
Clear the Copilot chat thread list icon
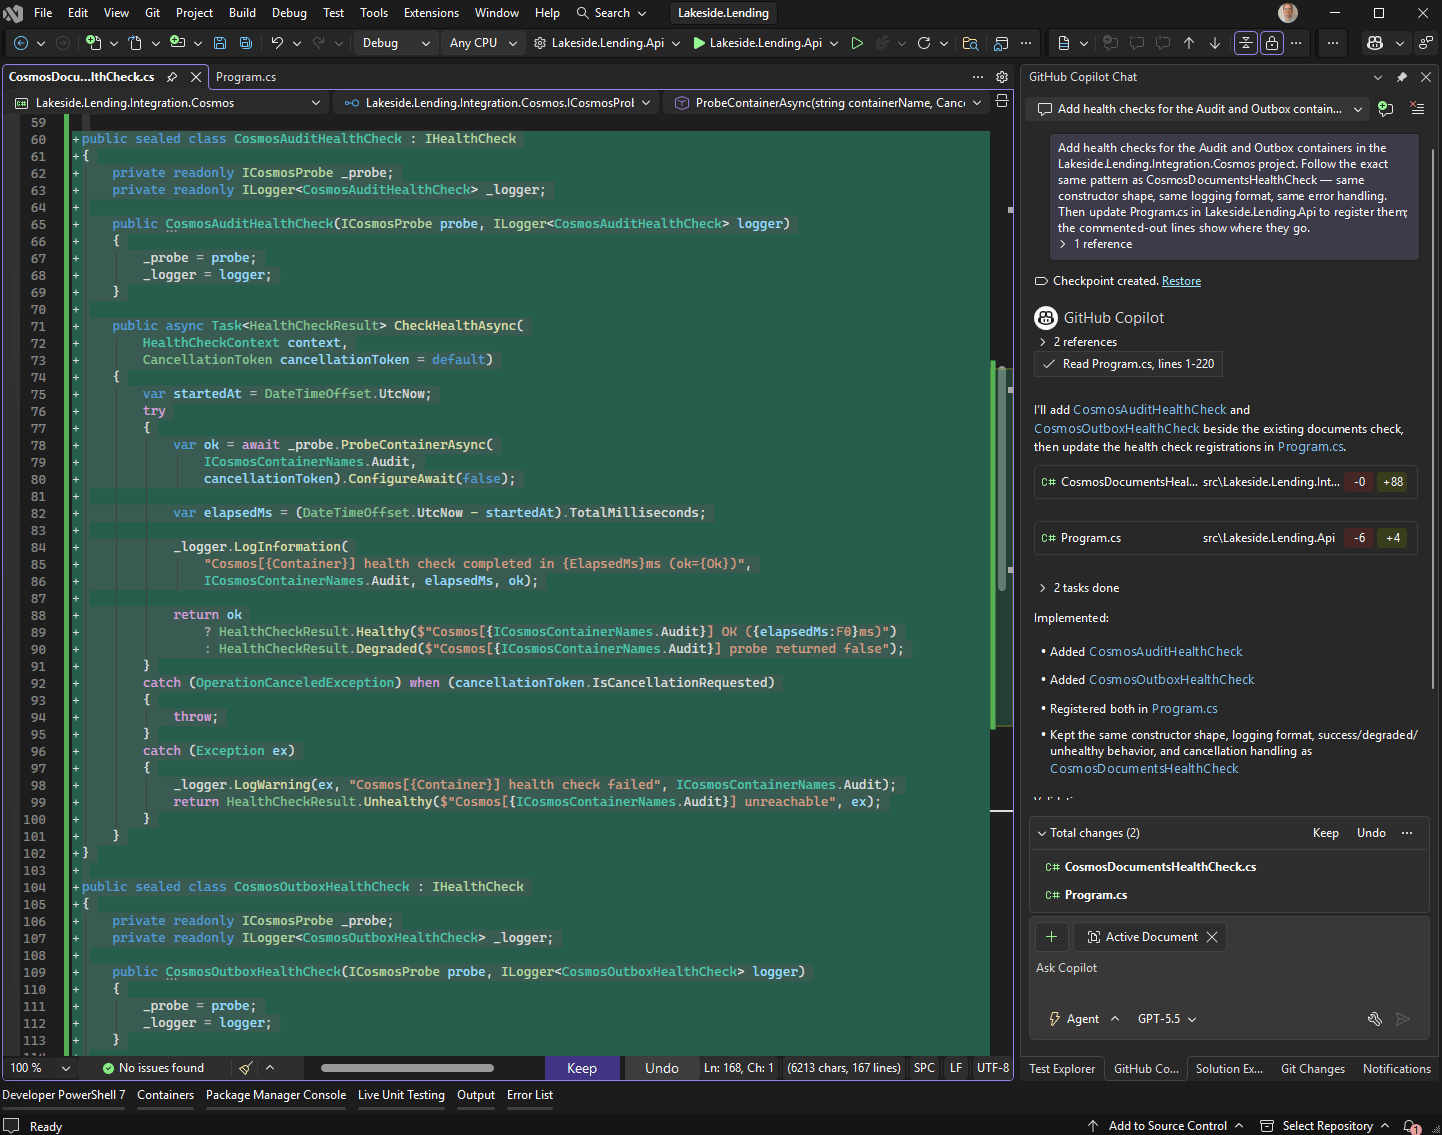1417,109
